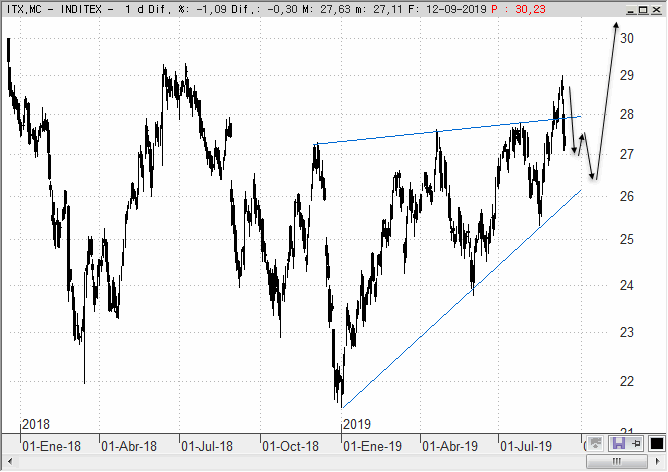Close the INDITEX chart window
This screenshot has width=668, height=472.
coord(656,9)
